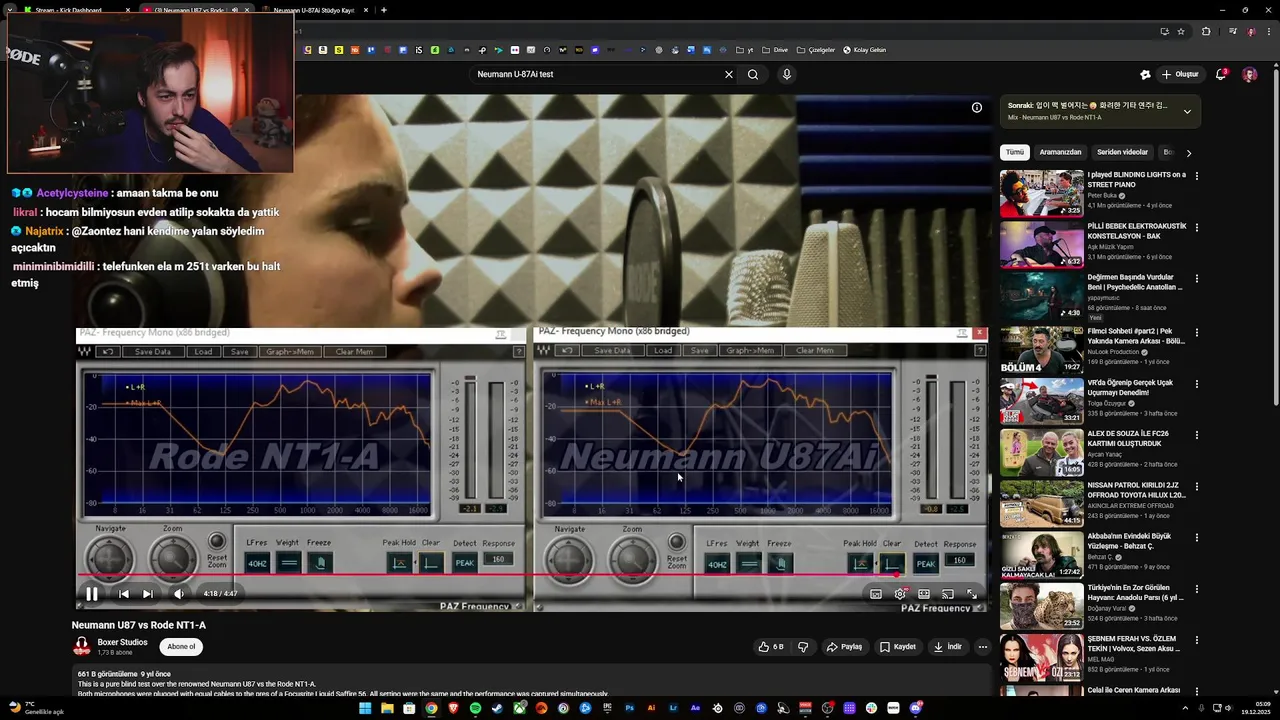Viewport: 1280px width, 720px height.
Task: Open options for ALEX DE SOUZA video
Action: pyautogui.click(x=1197, y=435)
